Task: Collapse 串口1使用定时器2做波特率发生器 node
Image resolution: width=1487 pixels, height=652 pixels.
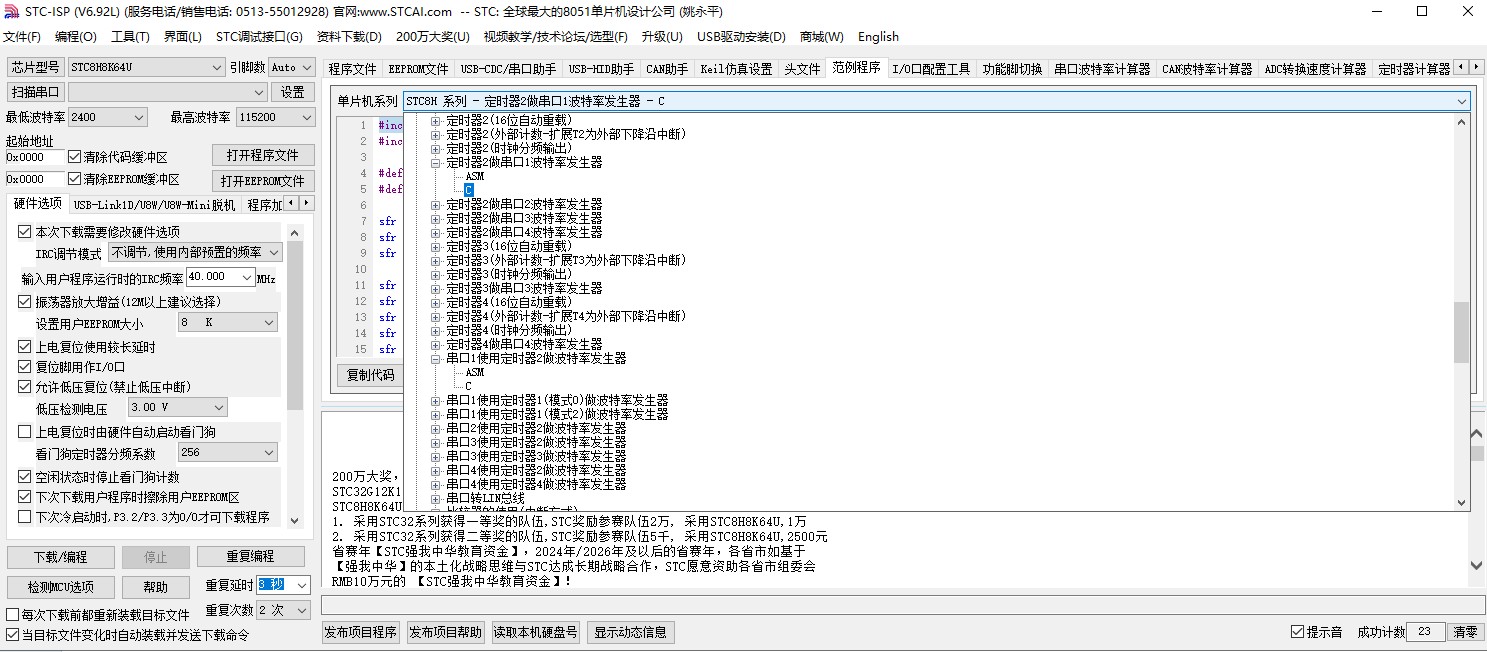Action: (436, 358)
